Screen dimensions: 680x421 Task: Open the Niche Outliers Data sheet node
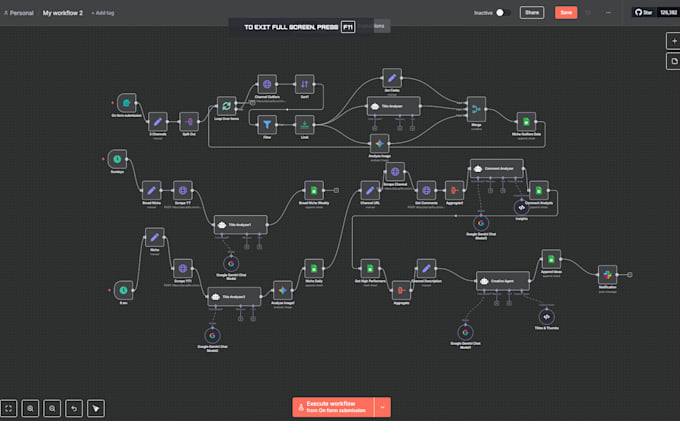[x=526, y=122]
